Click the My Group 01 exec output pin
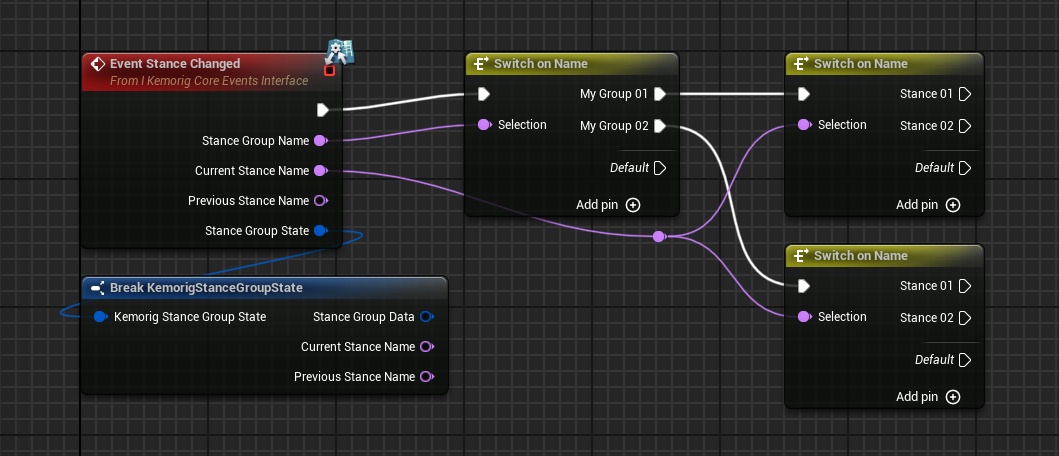1059x456 pixels. click(x=660, y=95)
